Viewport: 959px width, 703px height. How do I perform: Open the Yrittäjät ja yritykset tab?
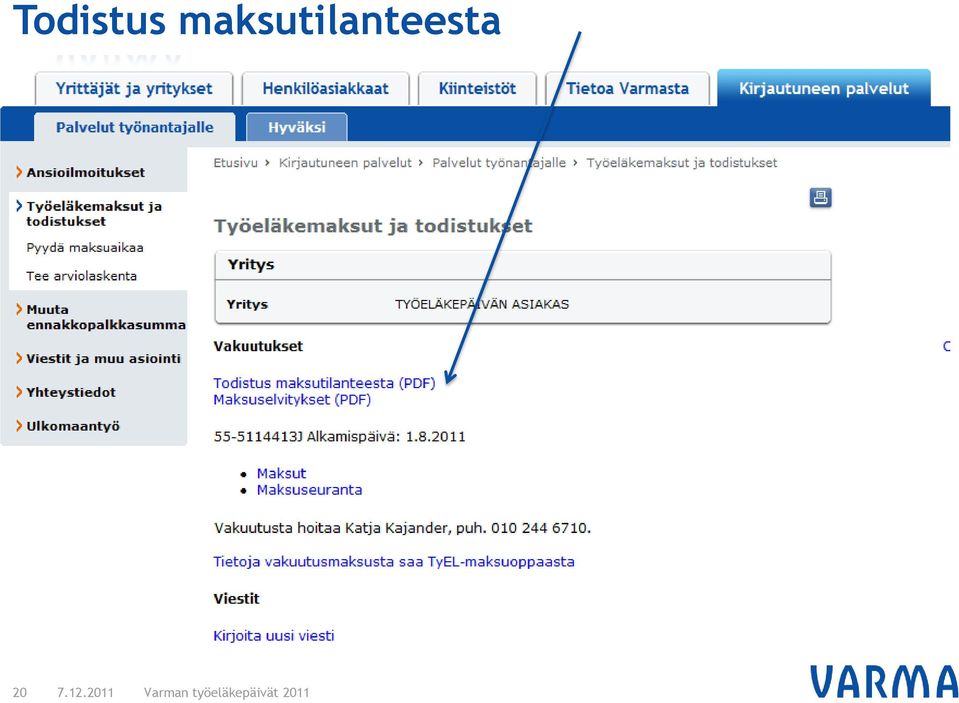(134, 89)
